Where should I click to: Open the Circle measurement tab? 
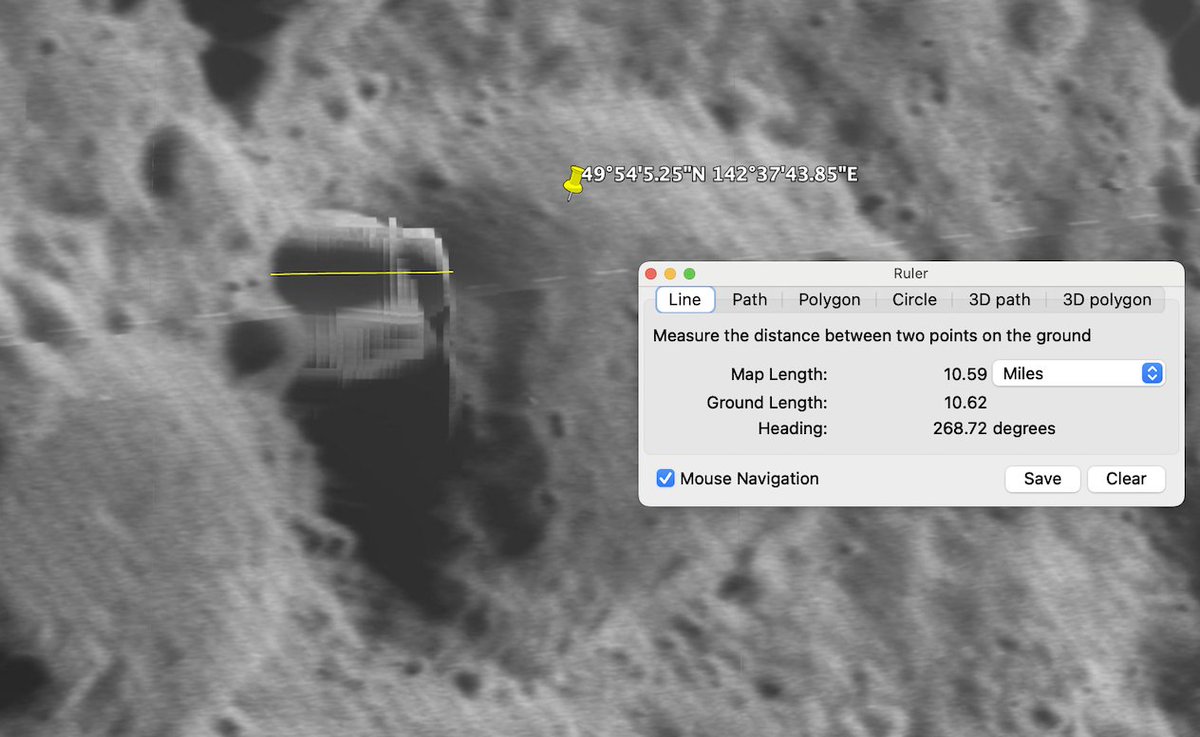point(913,299)
